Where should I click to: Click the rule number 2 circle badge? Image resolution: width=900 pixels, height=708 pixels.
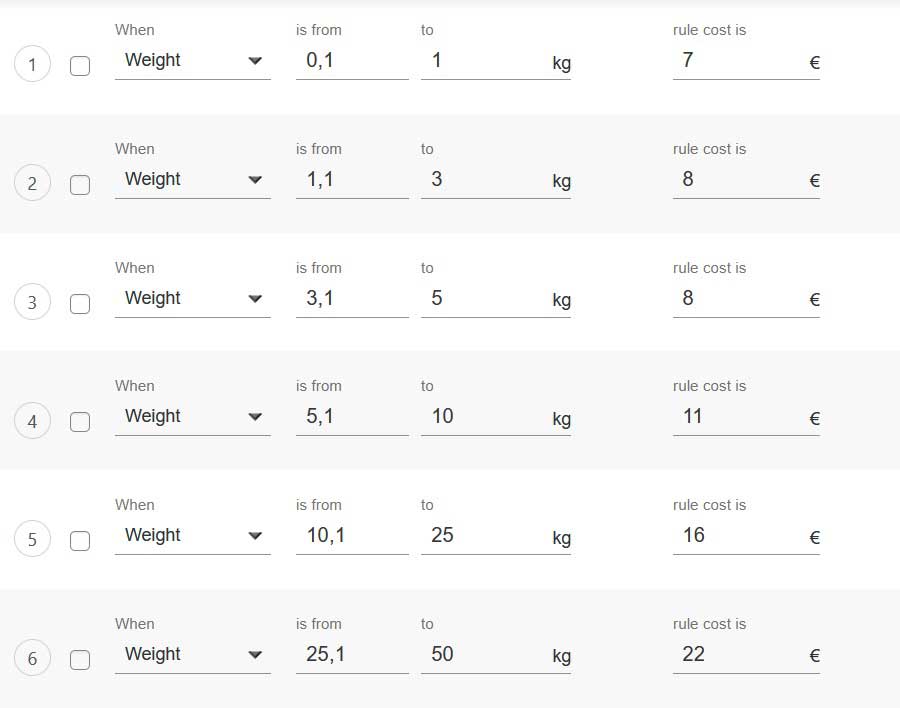[32, 184]
